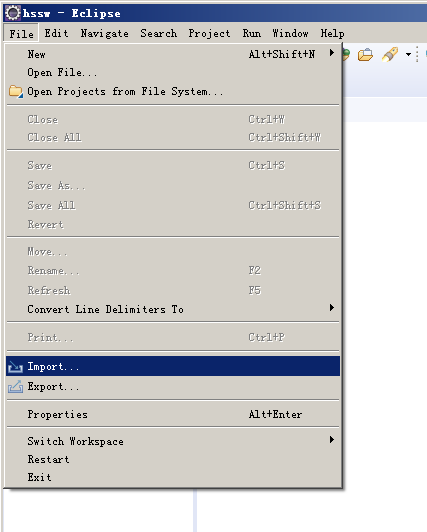Image resolution: width=427 pixels, height=532 pixels.
Task: Open the Help menu
Action: pyautogui.click(x=332, y=33)
